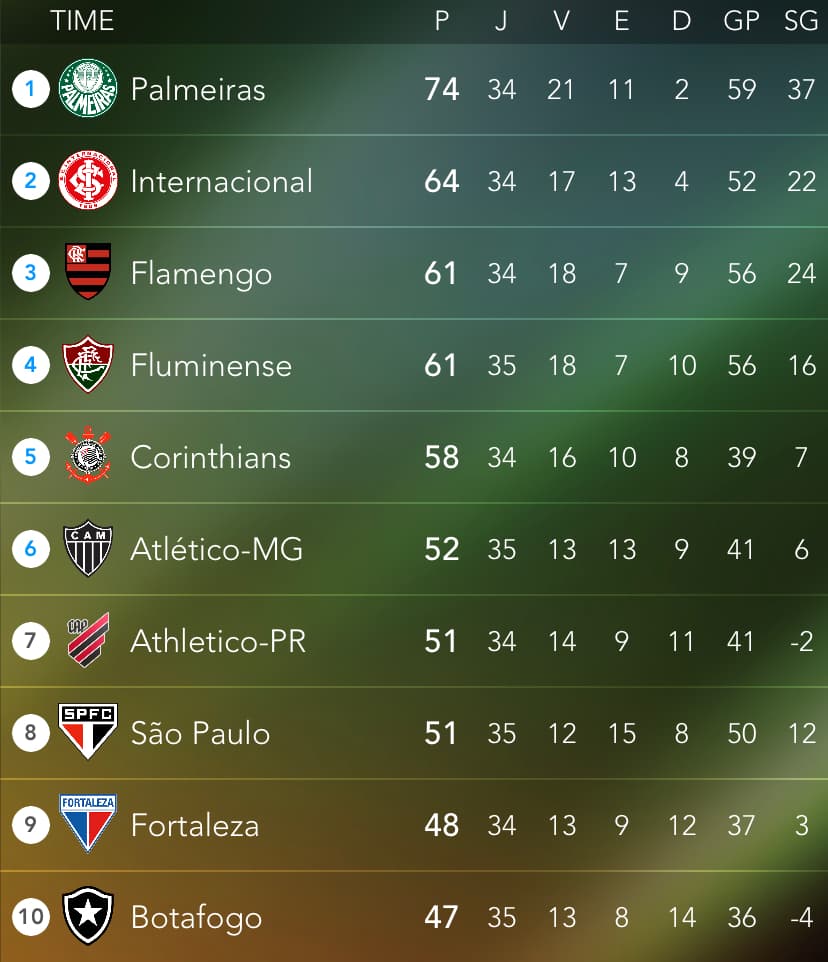Screen dimensions: 828x962
Task: Select the Atlético-MG CAM crest
Action: 88,548
